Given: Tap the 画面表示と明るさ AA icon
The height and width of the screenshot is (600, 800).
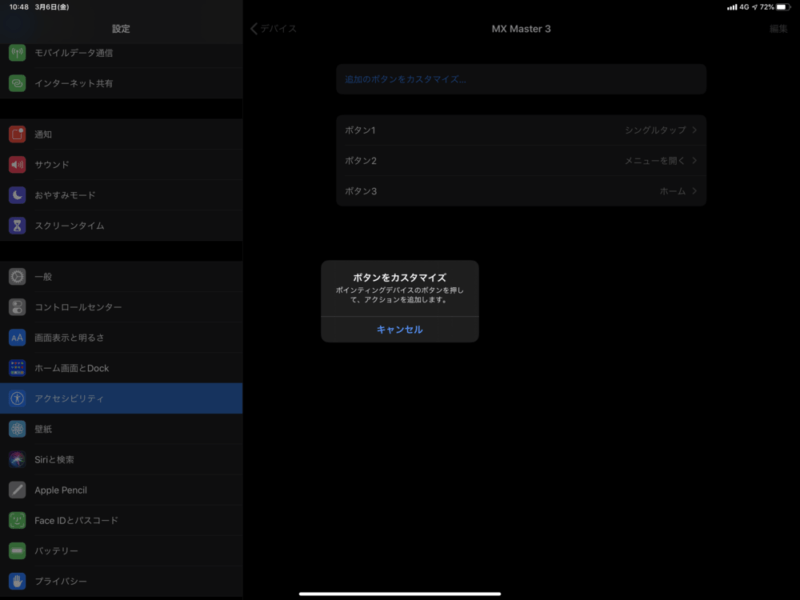Looking at the screenshot, I should coord(17,337).
